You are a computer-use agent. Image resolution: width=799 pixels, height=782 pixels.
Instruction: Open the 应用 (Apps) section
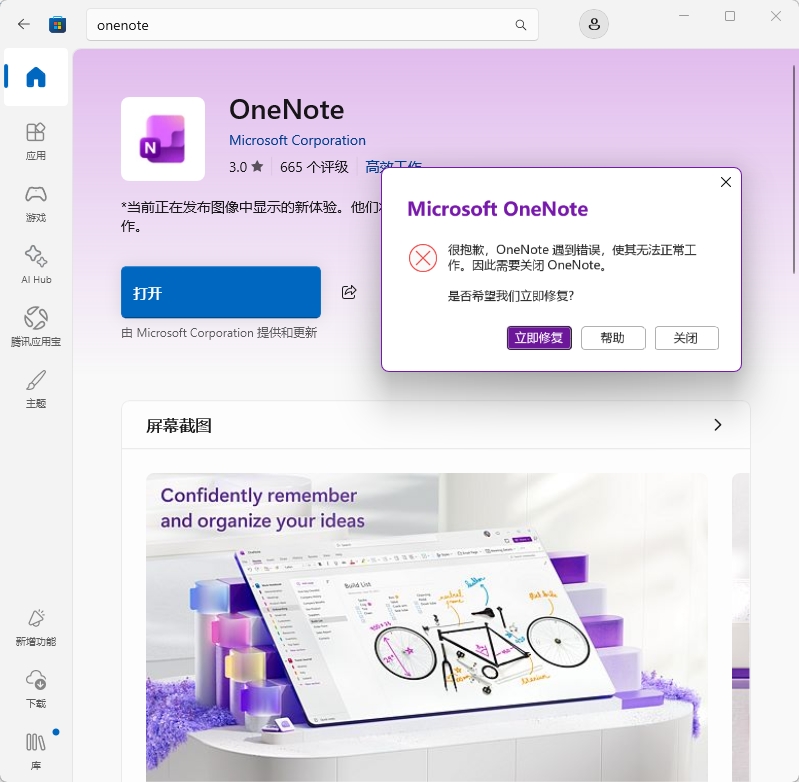tap(36, 141)
